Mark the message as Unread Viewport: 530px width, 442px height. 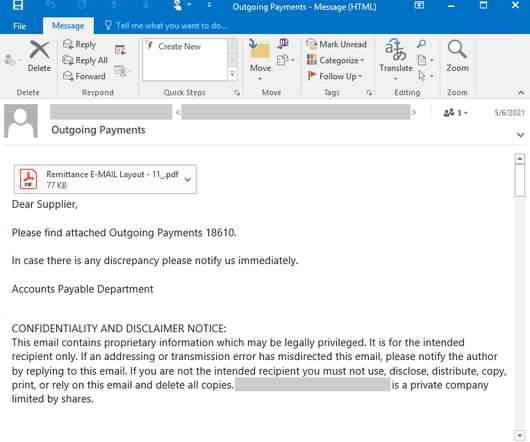click(x=336, y=44)
